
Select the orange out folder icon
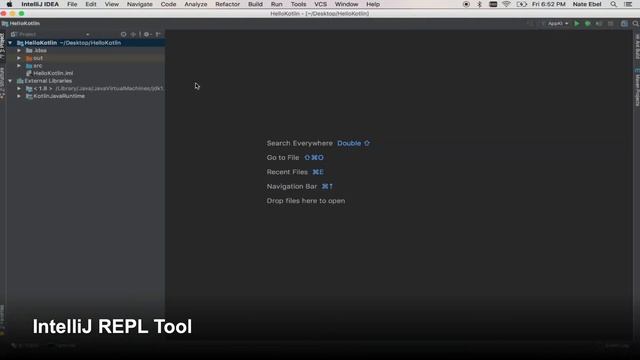pyautogui.click(x=29, y=58)
